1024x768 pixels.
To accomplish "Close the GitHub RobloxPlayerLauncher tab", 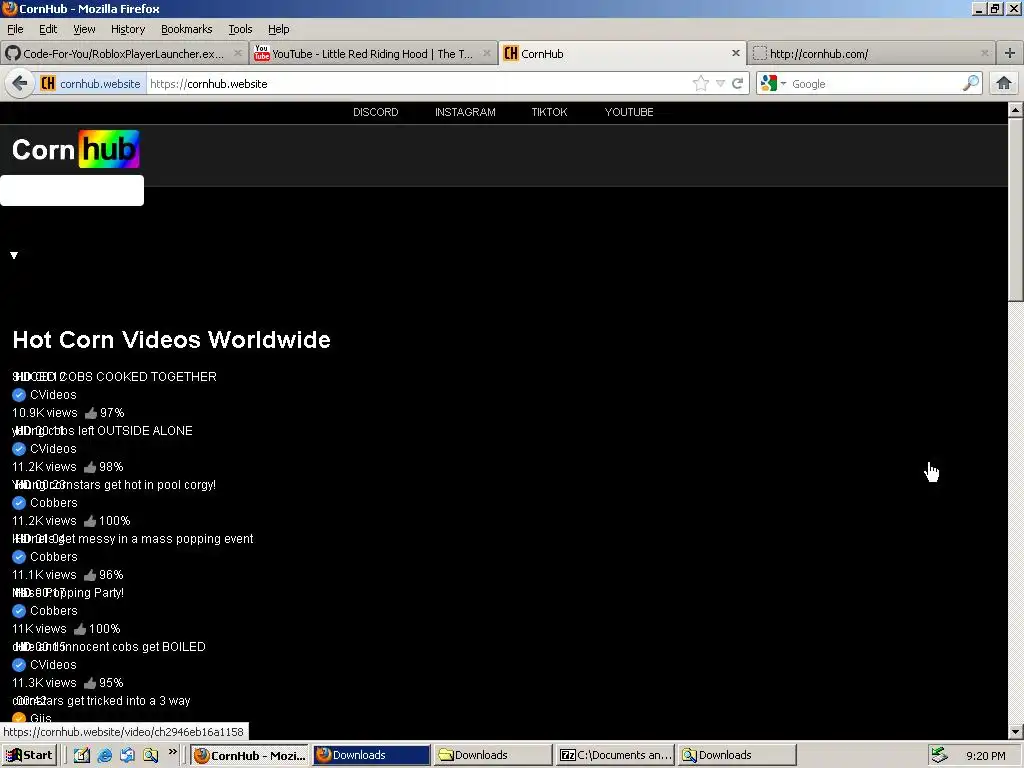I will [238, 53].
